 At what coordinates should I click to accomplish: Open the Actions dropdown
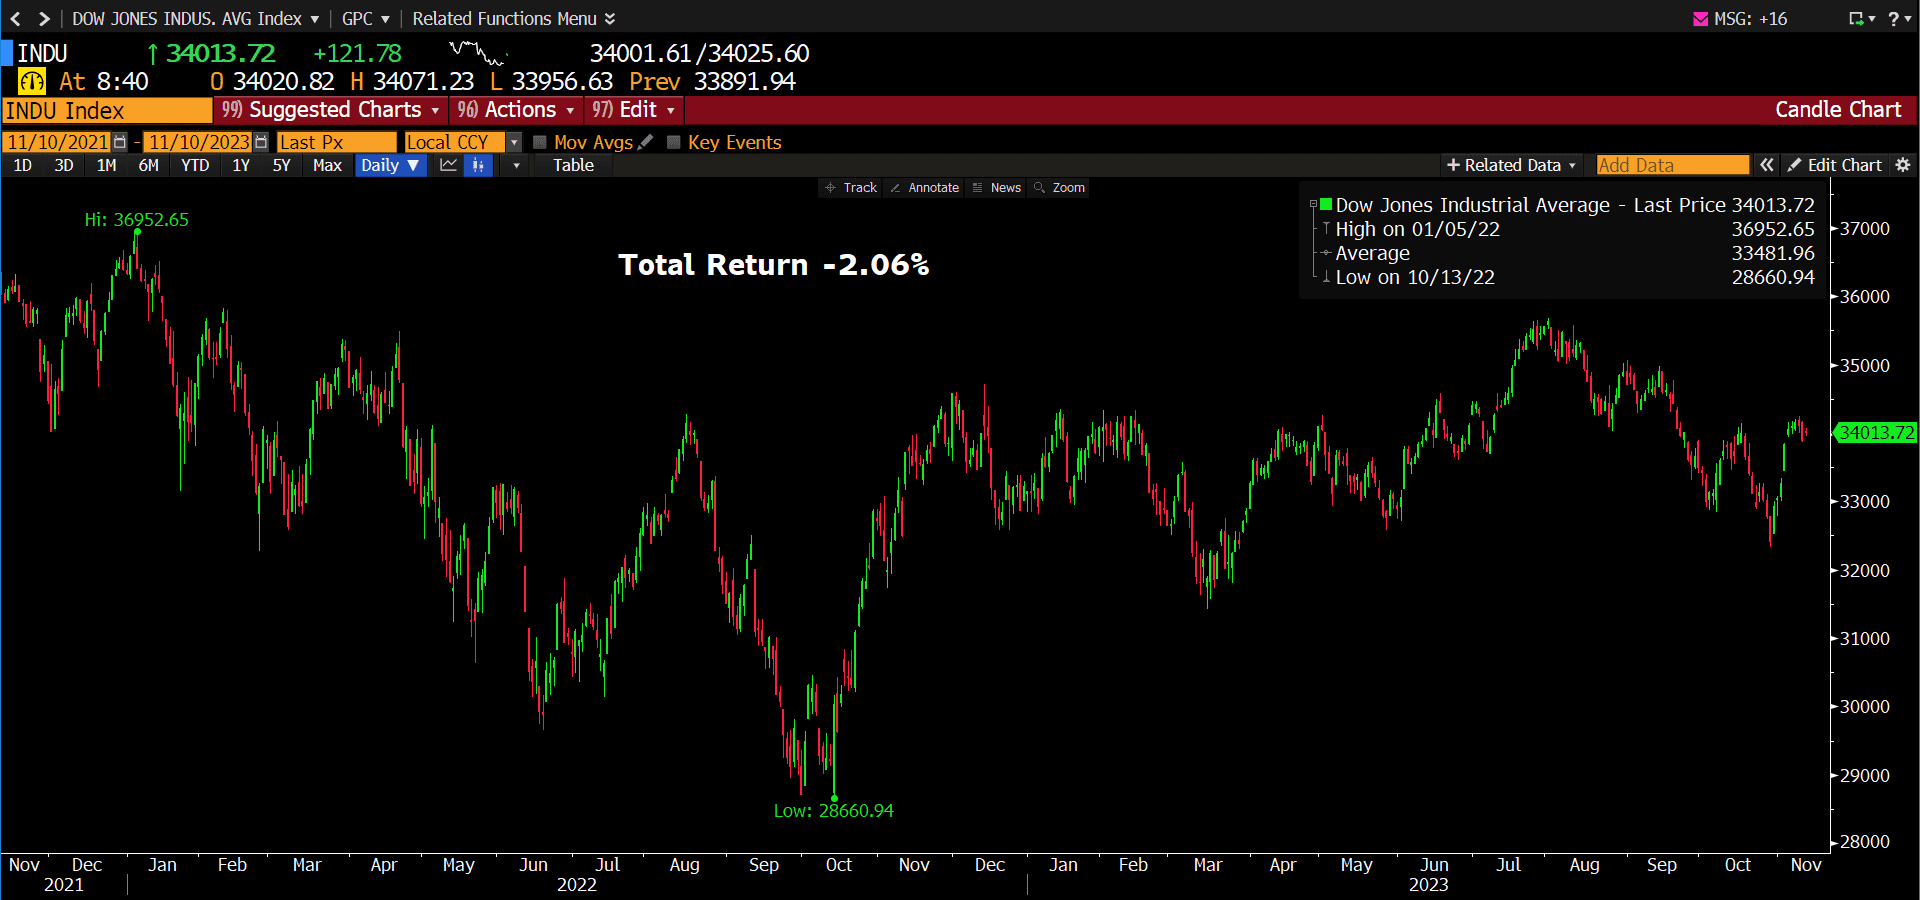(515, 110)
